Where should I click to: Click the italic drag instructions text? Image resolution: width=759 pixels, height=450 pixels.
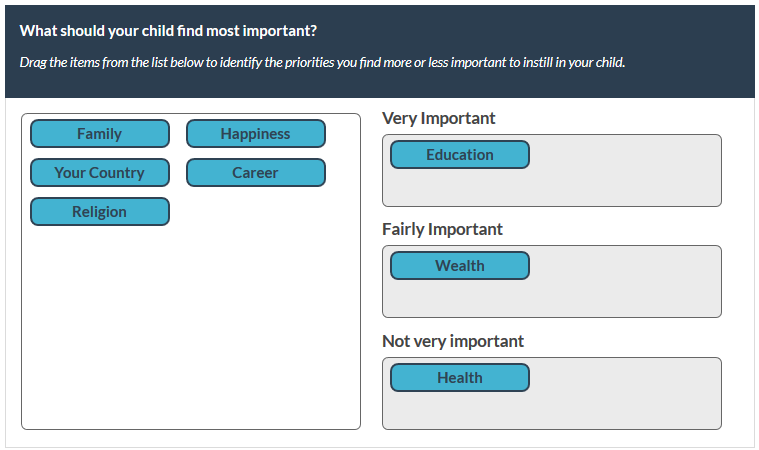point(322,62)
